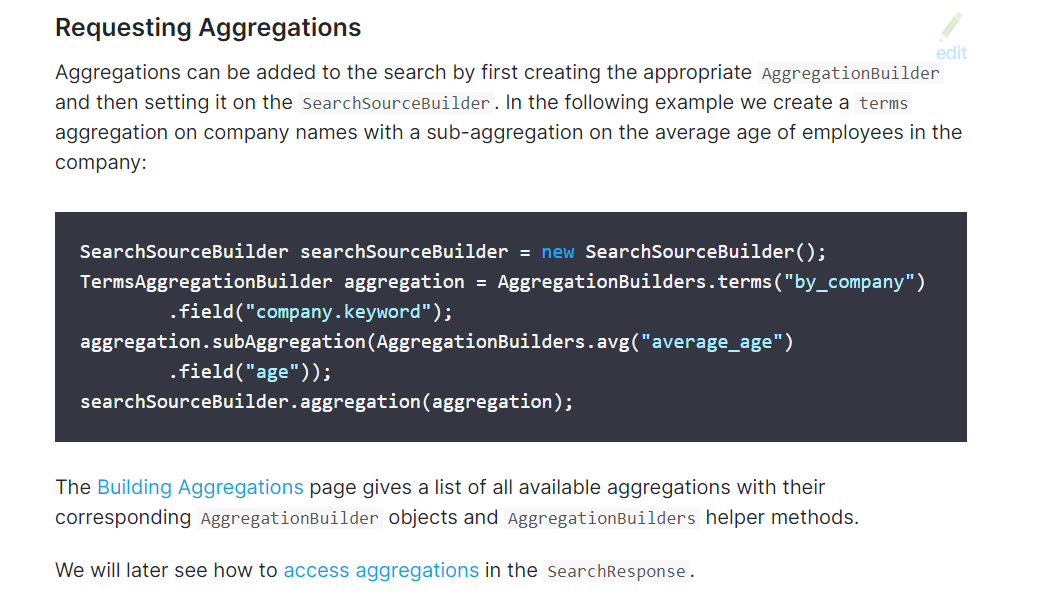Screen dimensions: 1048x612
Task: Click inline code AggregationBuilder in first paragraph
Action: tap(850, 73)
